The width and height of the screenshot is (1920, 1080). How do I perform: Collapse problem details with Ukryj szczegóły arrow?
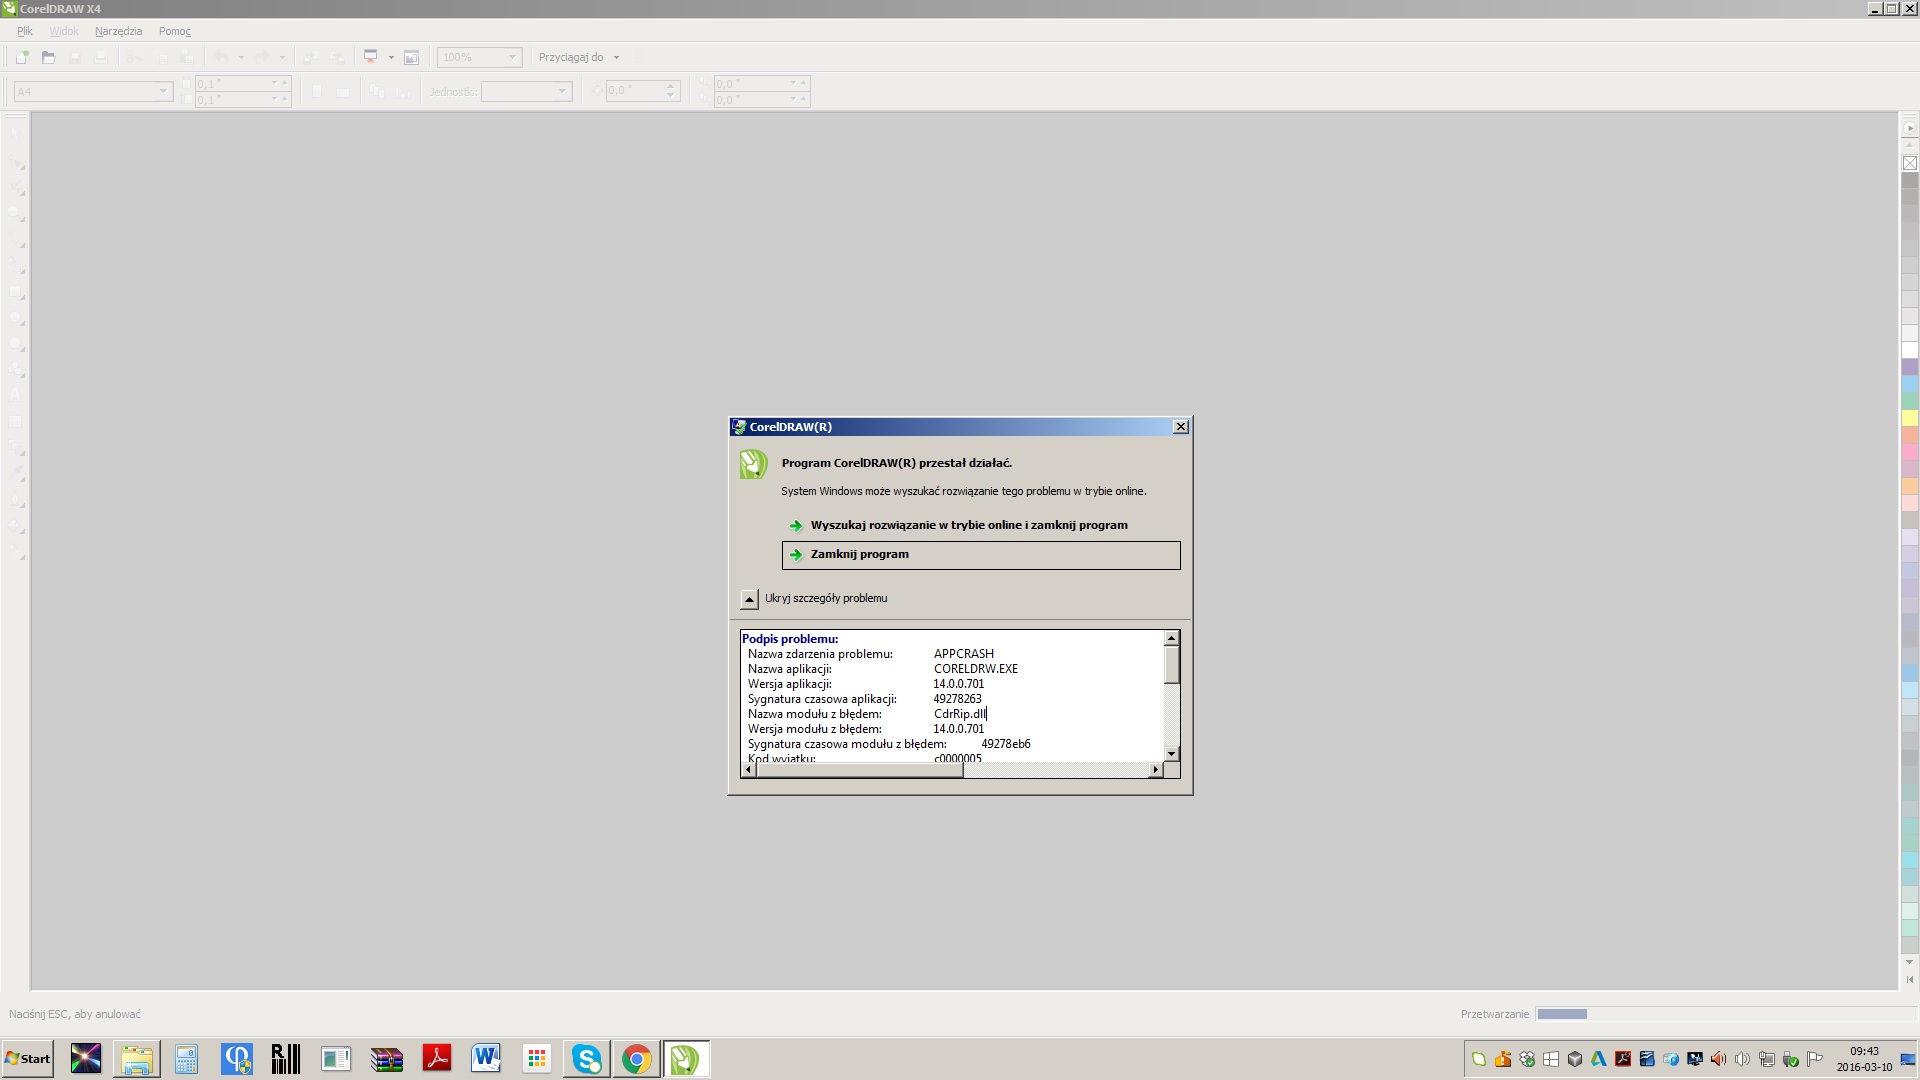(749, 599)
